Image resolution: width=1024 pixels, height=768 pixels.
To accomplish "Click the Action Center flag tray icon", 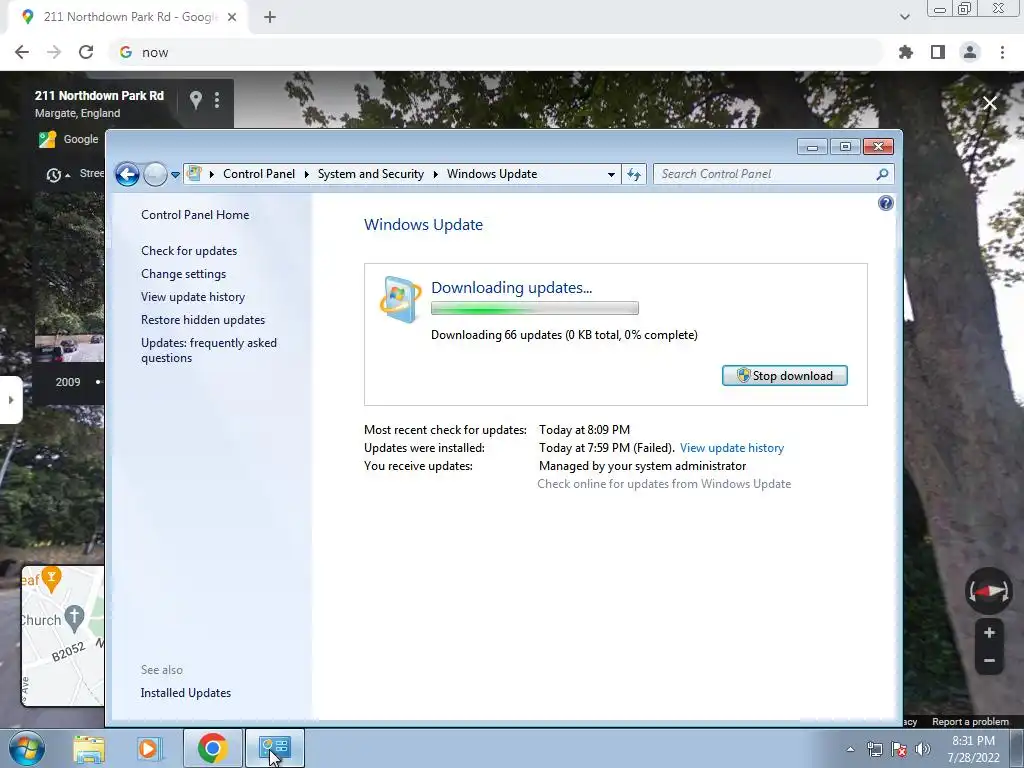I will click(x=899, y=749).
